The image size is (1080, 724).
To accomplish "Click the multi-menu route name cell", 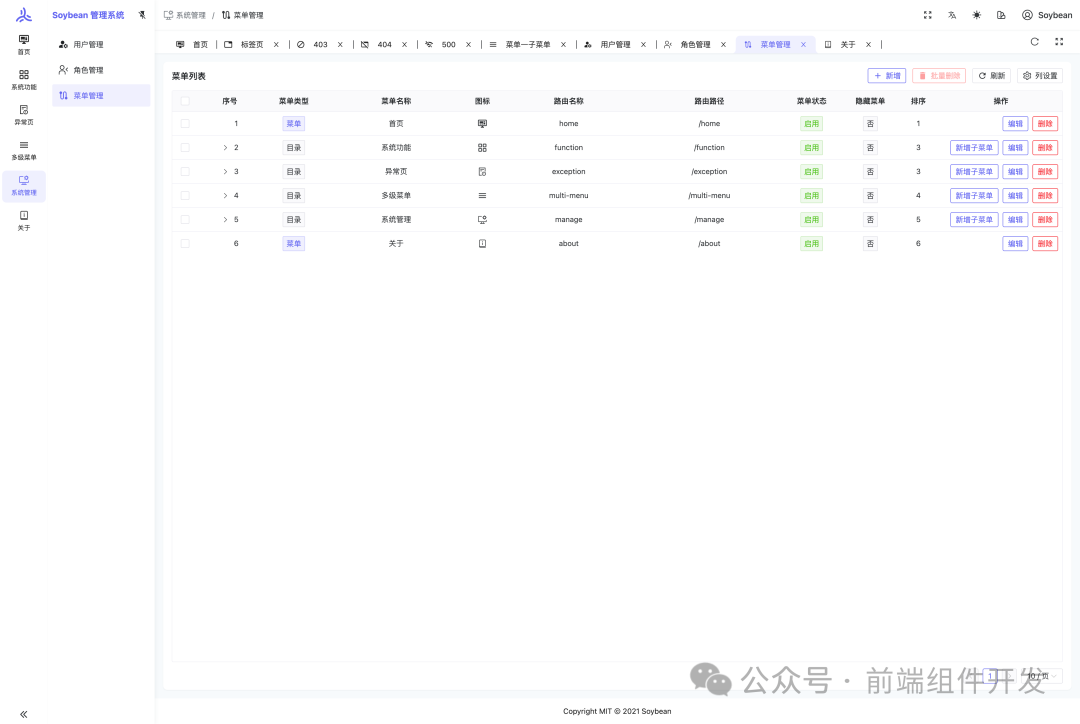I will pyautogui.click(x=568, y=196).
